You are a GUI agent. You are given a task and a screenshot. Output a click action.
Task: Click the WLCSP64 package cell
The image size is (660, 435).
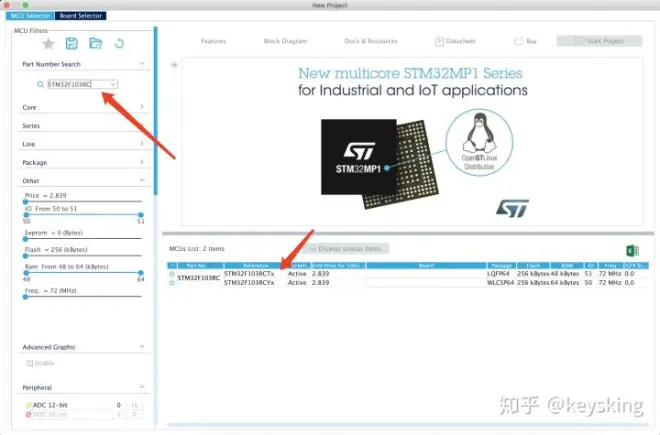click(x=500, y=283)
